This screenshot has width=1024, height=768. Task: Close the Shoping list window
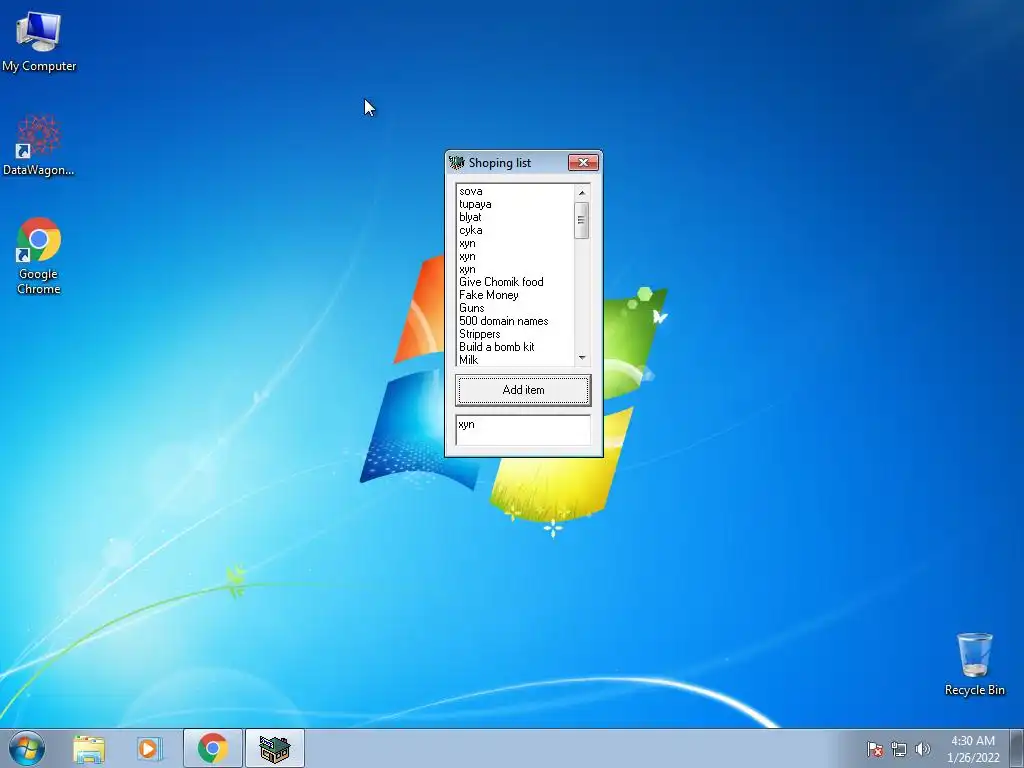click(583, 163)
